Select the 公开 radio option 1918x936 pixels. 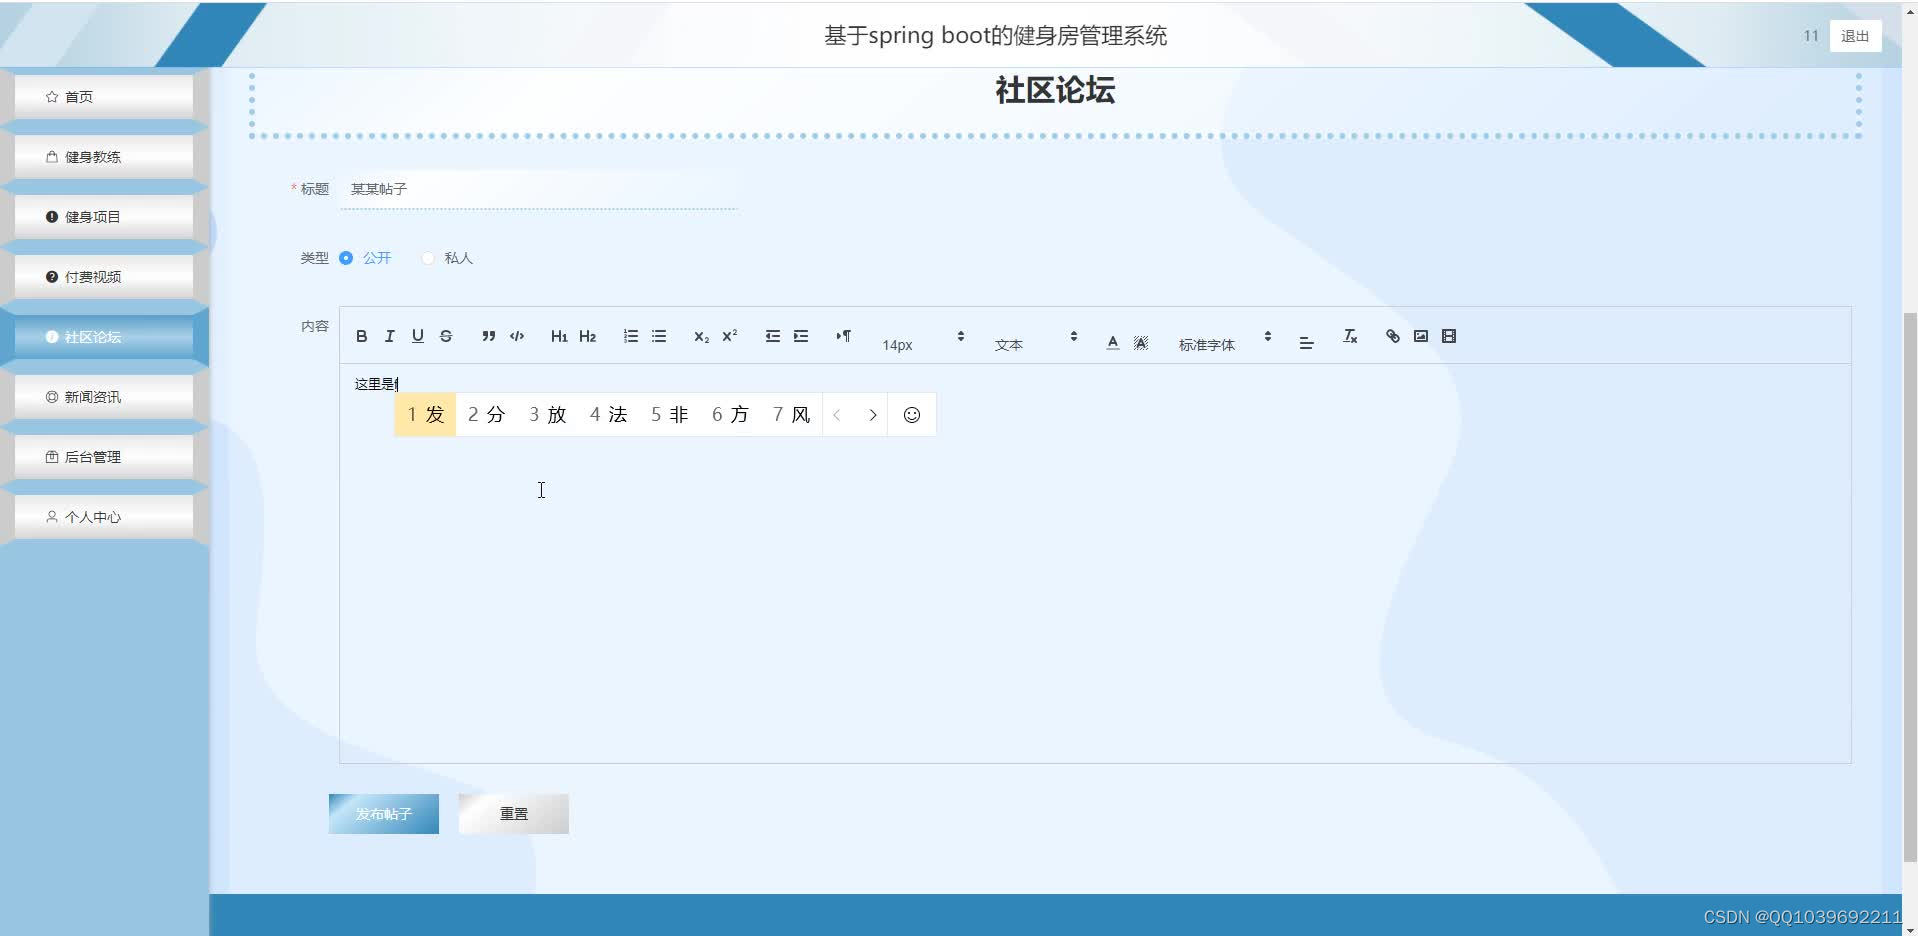click(x=365, y=258)
